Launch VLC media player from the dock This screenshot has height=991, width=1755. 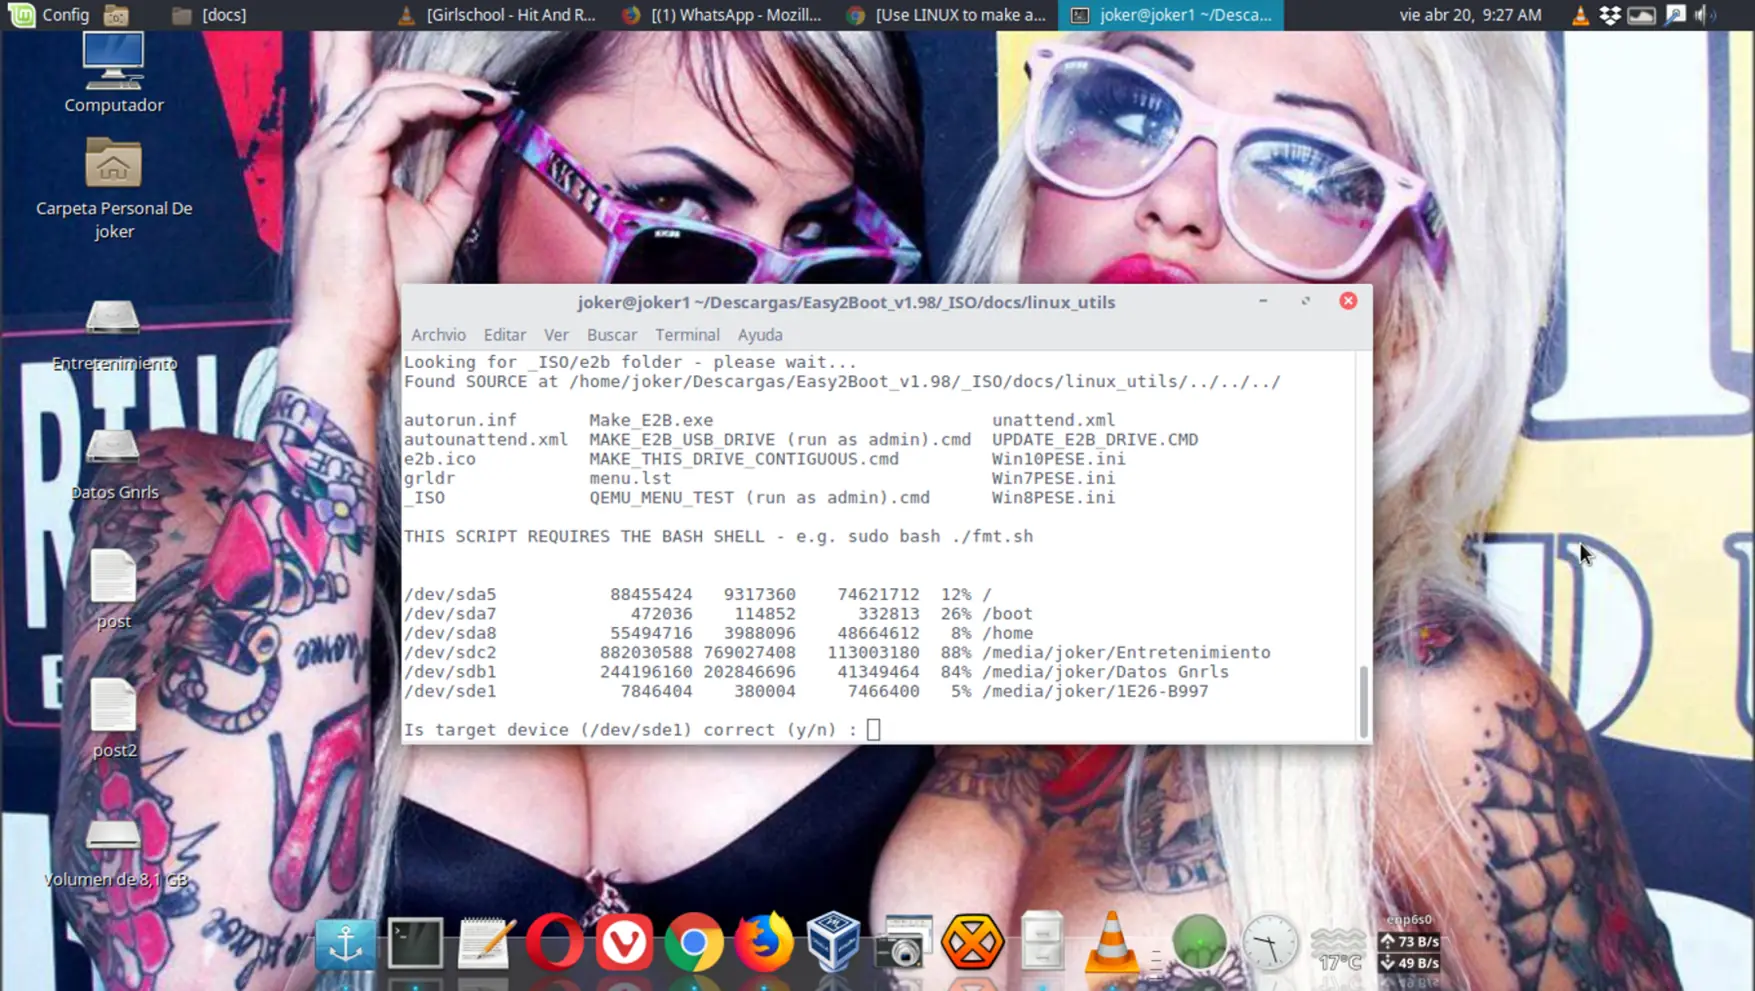coord(1111,943)
